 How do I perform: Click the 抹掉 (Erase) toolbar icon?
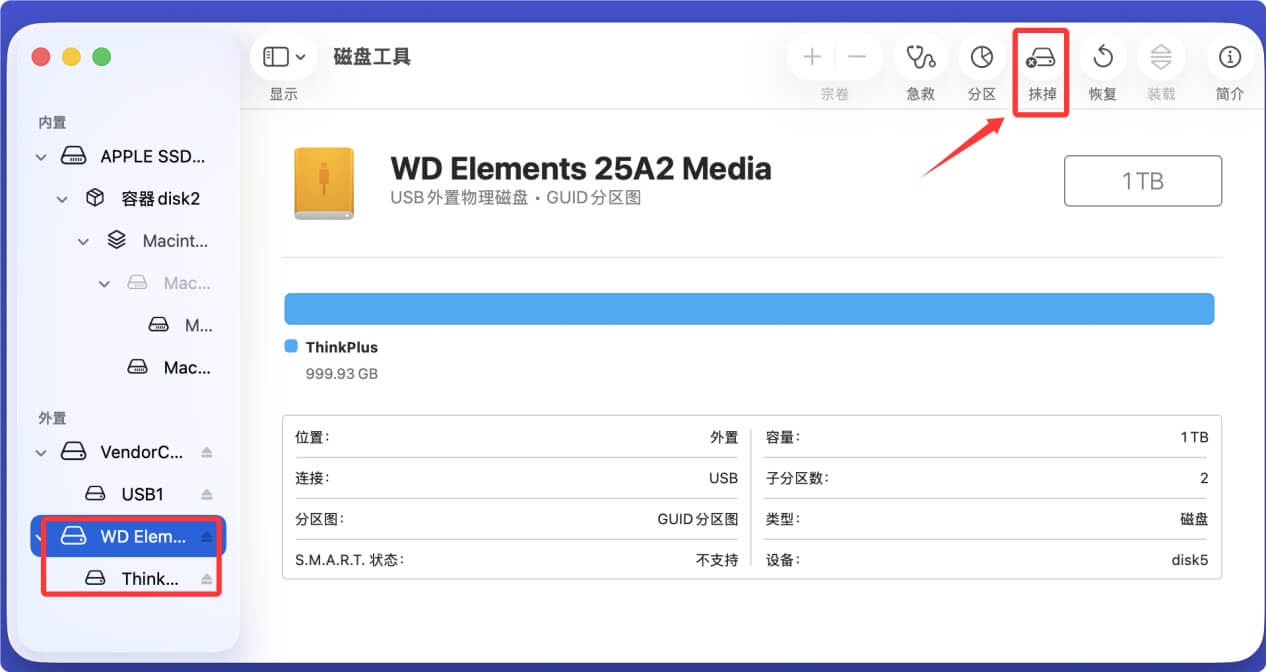point(1040,57)
